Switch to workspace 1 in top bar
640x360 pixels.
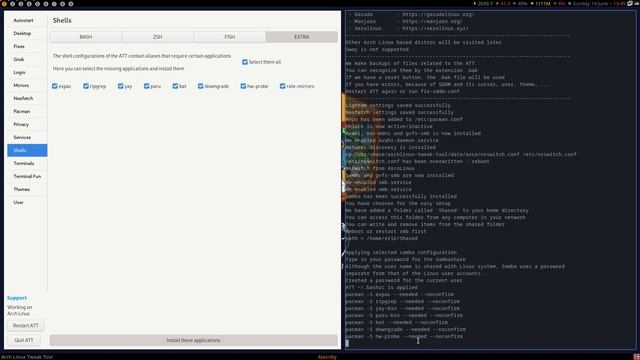click(x=4, y=4)
